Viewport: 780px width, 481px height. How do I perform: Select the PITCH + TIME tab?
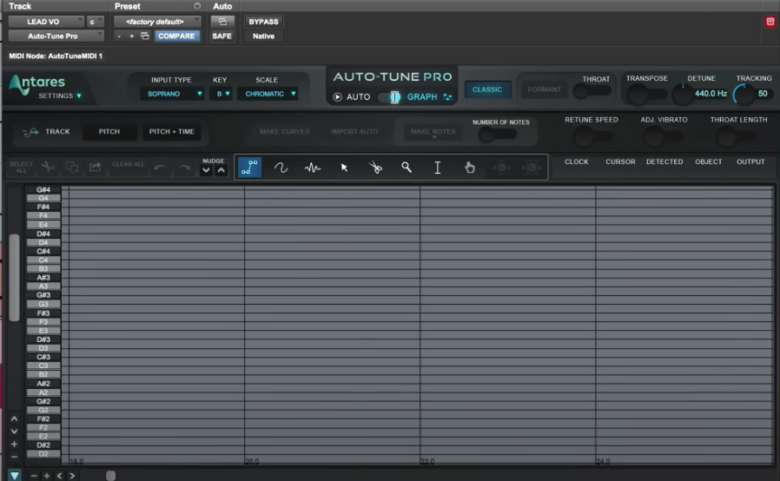click(x=172, y=132)
